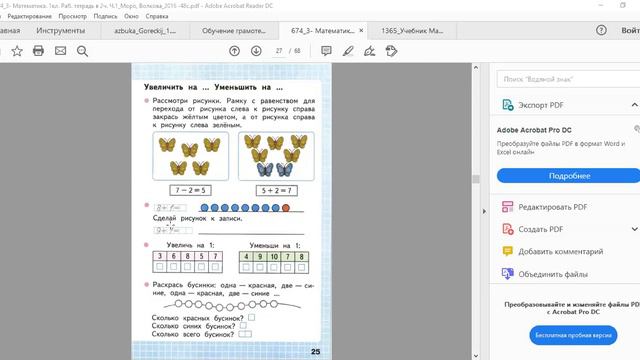This screenshot has width=640, height=360.
Task: Click the star bookmark icon
Action: tap(17, 51)
